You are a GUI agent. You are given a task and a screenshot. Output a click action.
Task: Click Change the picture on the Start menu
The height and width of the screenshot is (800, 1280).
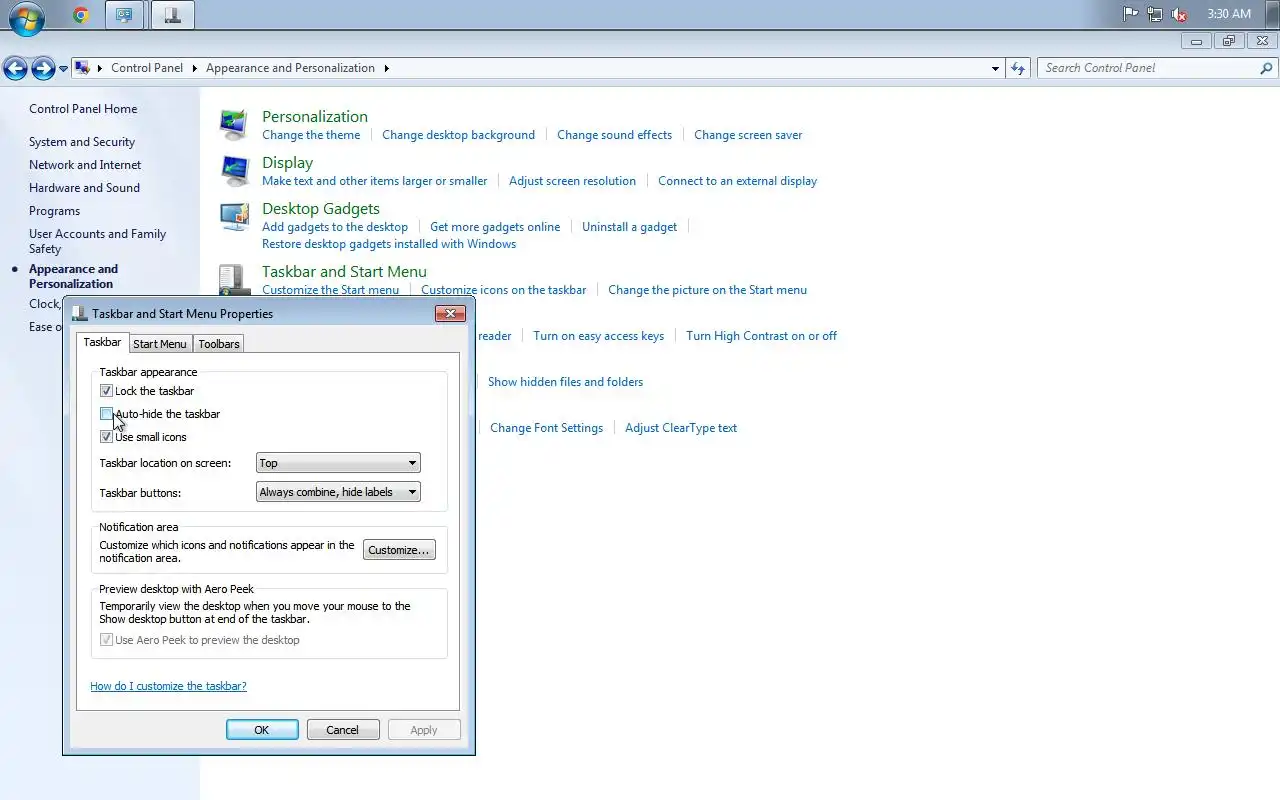pos(707,290)
